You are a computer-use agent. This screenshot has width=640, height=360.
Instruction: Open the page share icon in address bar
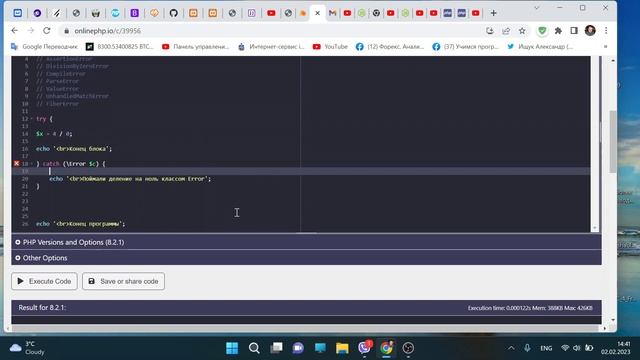pyautogui.click(x=506, y=31)
